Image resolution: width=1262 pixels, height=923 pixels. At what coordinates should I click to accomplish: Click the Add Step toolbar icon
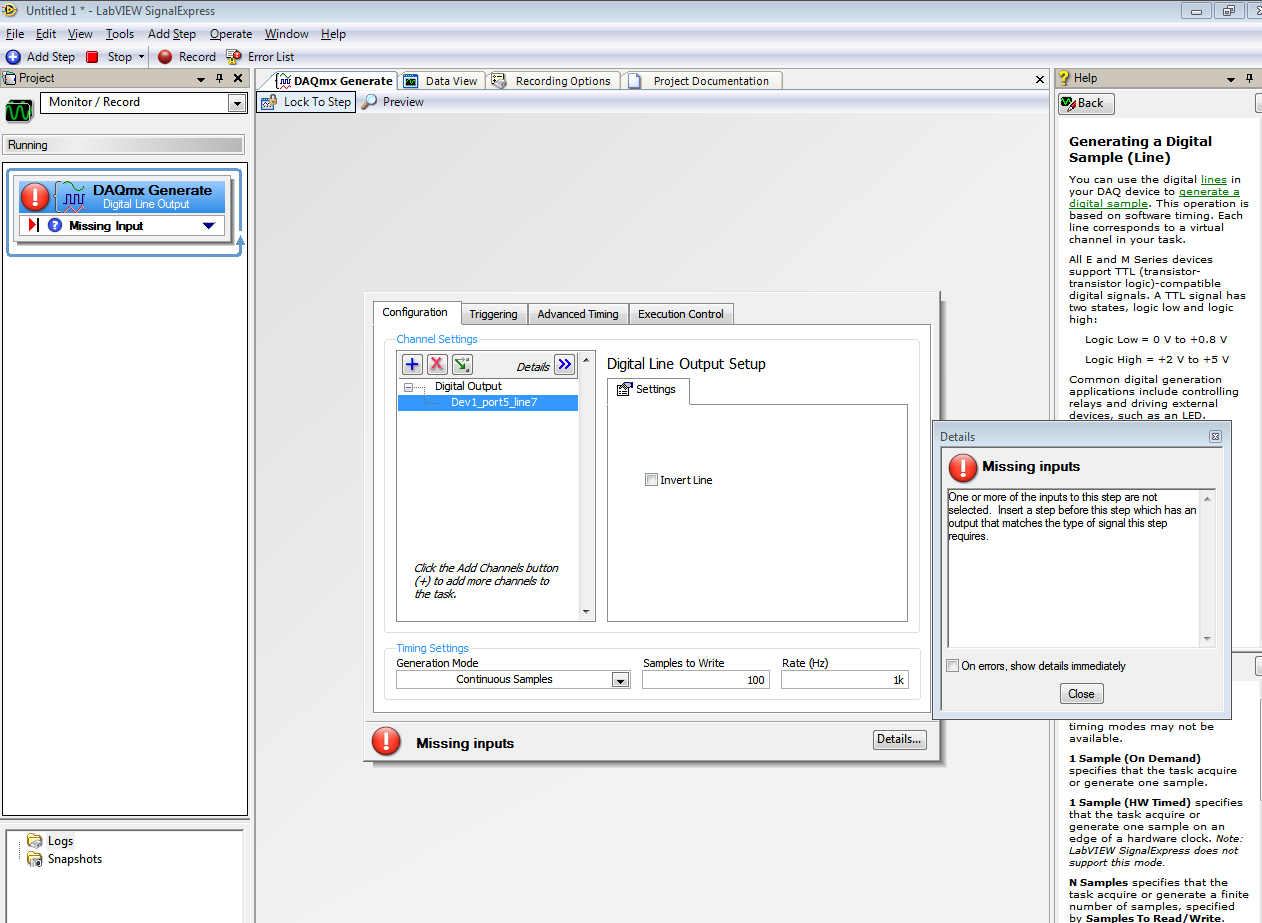(x=13, y=57)
